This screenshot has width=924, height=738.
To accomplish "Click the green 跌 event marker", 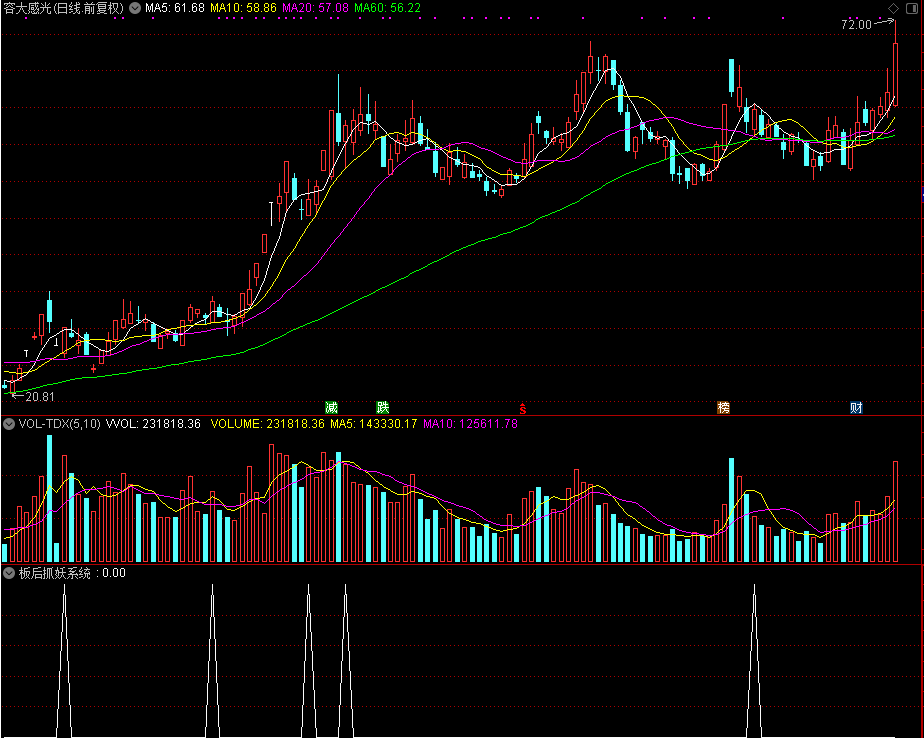I will pos(383,407).
